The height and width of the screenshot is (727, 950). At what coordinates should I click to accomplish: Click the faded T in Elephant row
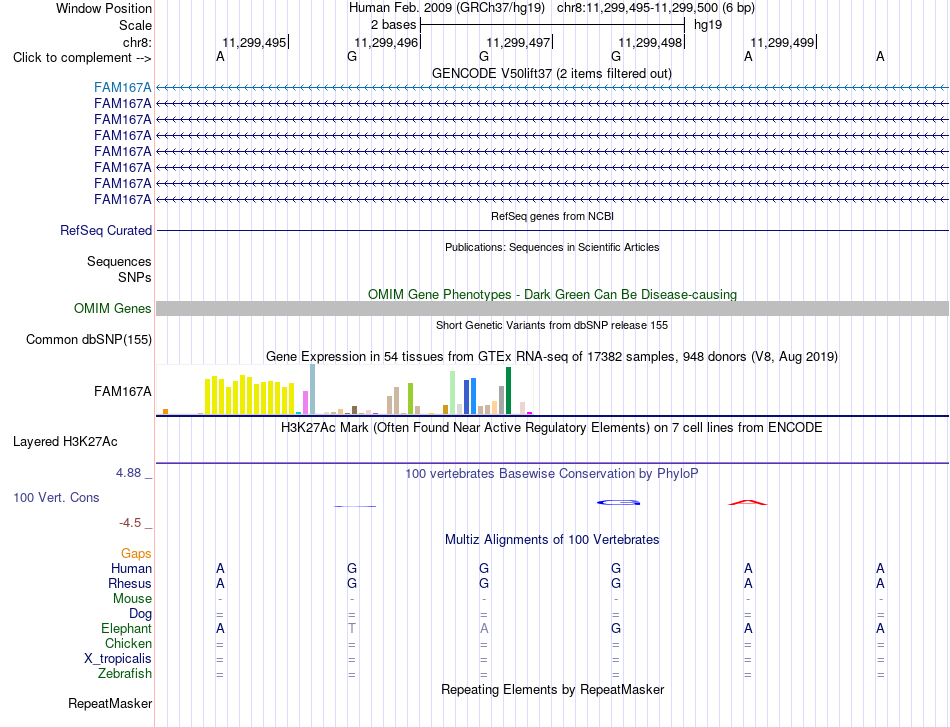coord(351,628)
